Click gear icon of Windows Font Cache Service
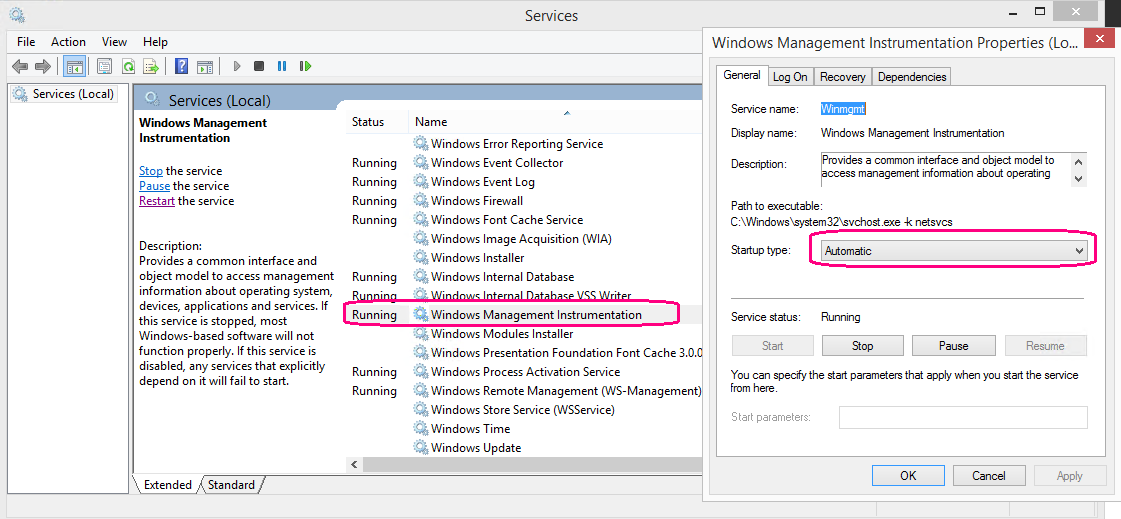This screenshot has width=1121, height=519. 420,219
